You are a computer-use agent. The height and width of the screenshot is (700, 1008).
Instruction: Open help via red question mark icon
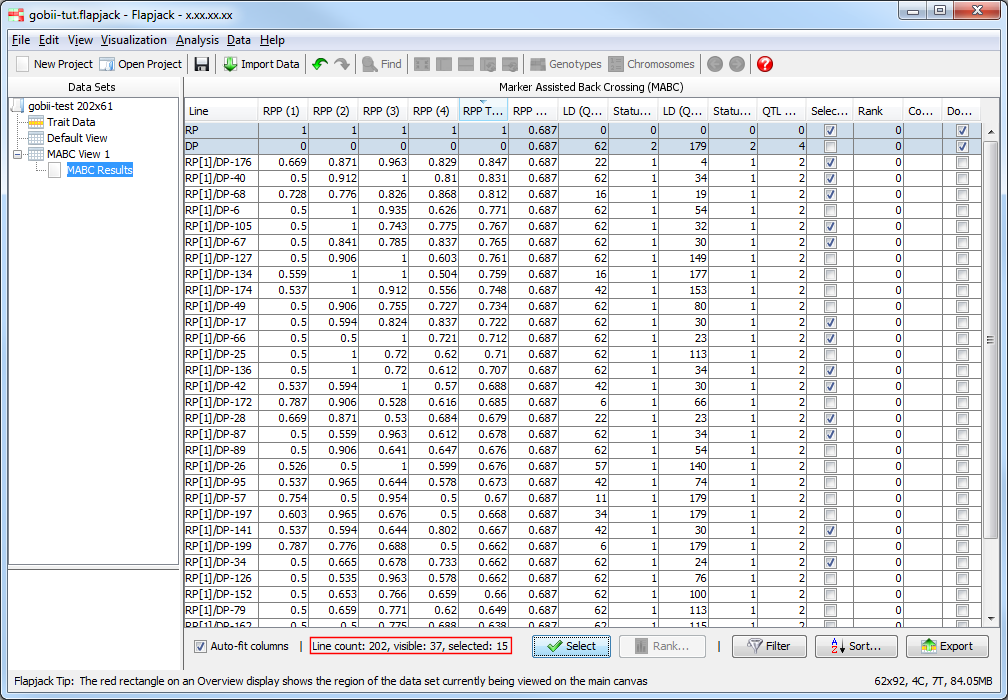coord(765,64)
